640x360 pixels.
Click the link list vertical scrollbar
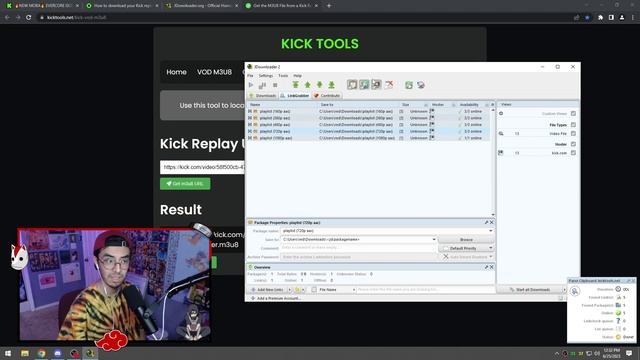(493, 161)
